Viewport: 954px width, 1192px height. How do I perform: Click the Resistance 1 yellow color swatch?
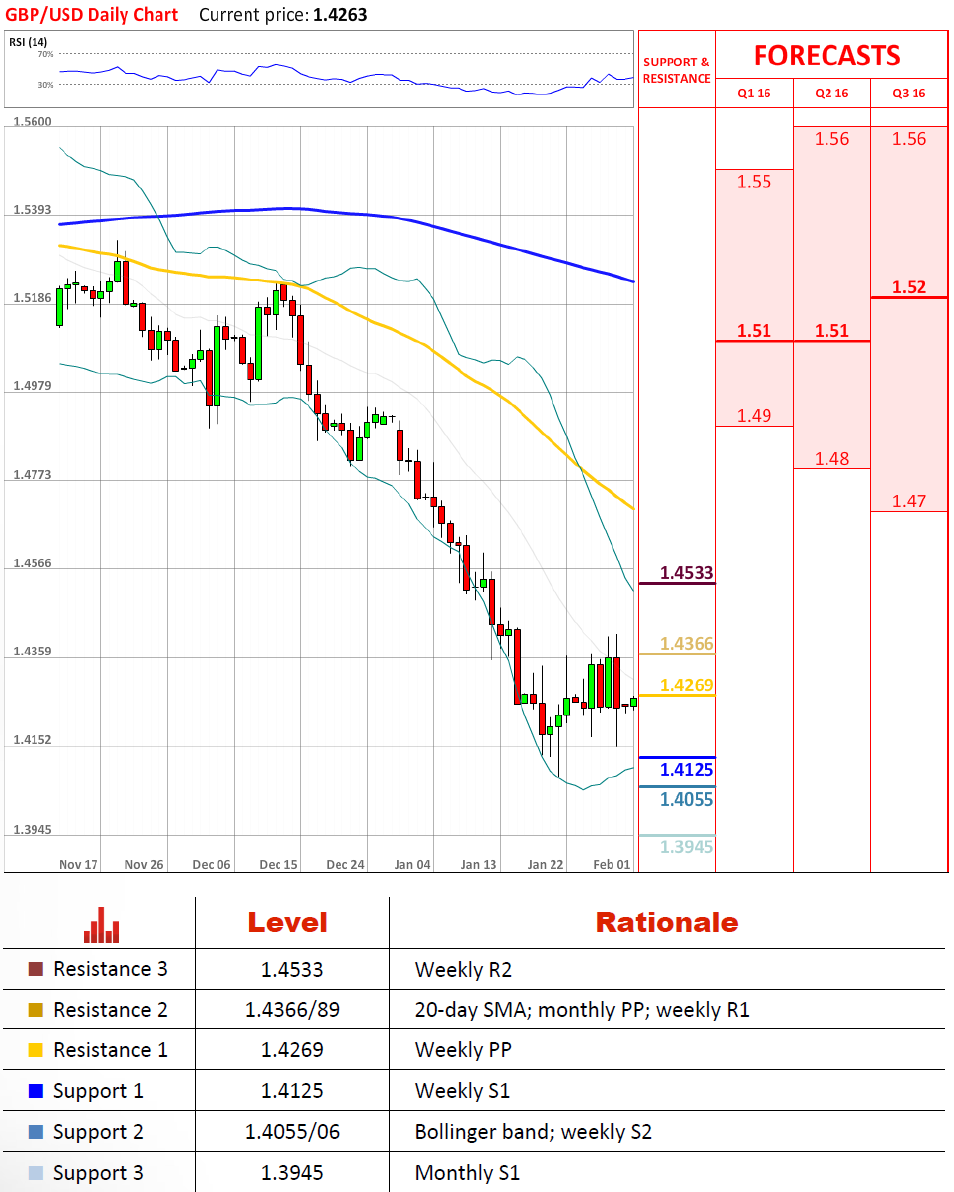pyautogui.click(x=36, y=1050)
